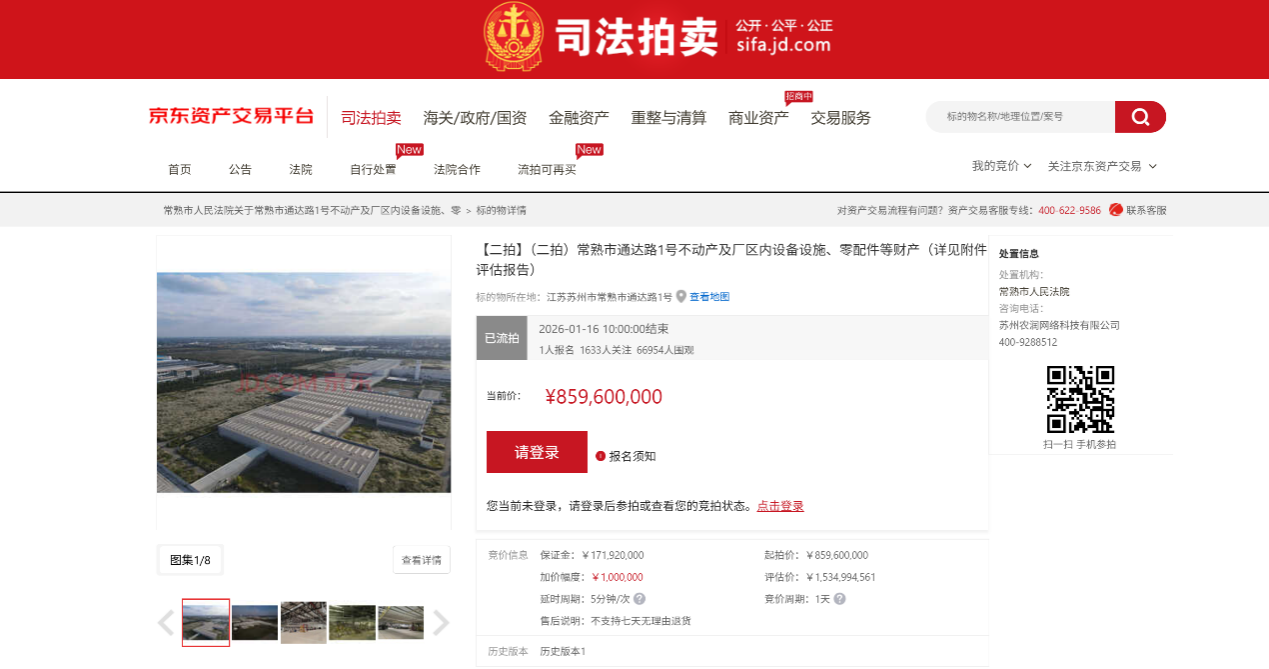
Task: Select first gallery thumbnail
Action: coord(206,623)
